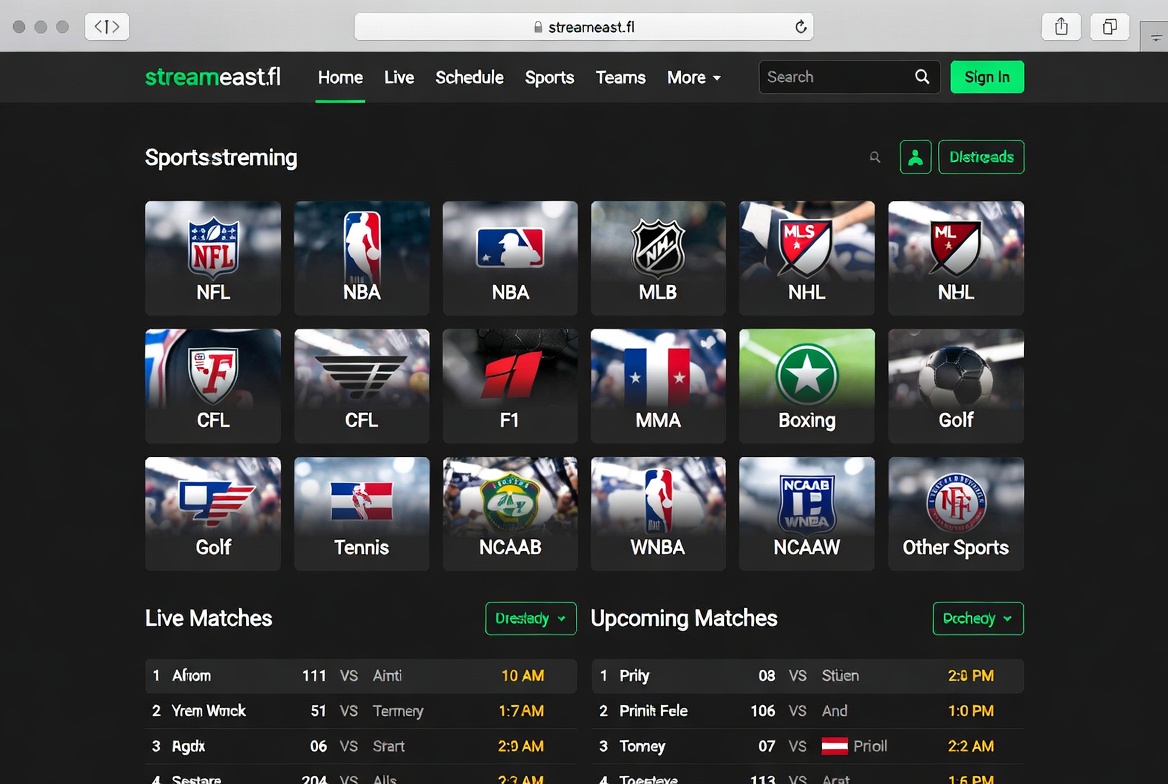Open the Upcoming Matches filter dropdown
This screenshot has width=1168, height=784.
(x=977, y=619)
